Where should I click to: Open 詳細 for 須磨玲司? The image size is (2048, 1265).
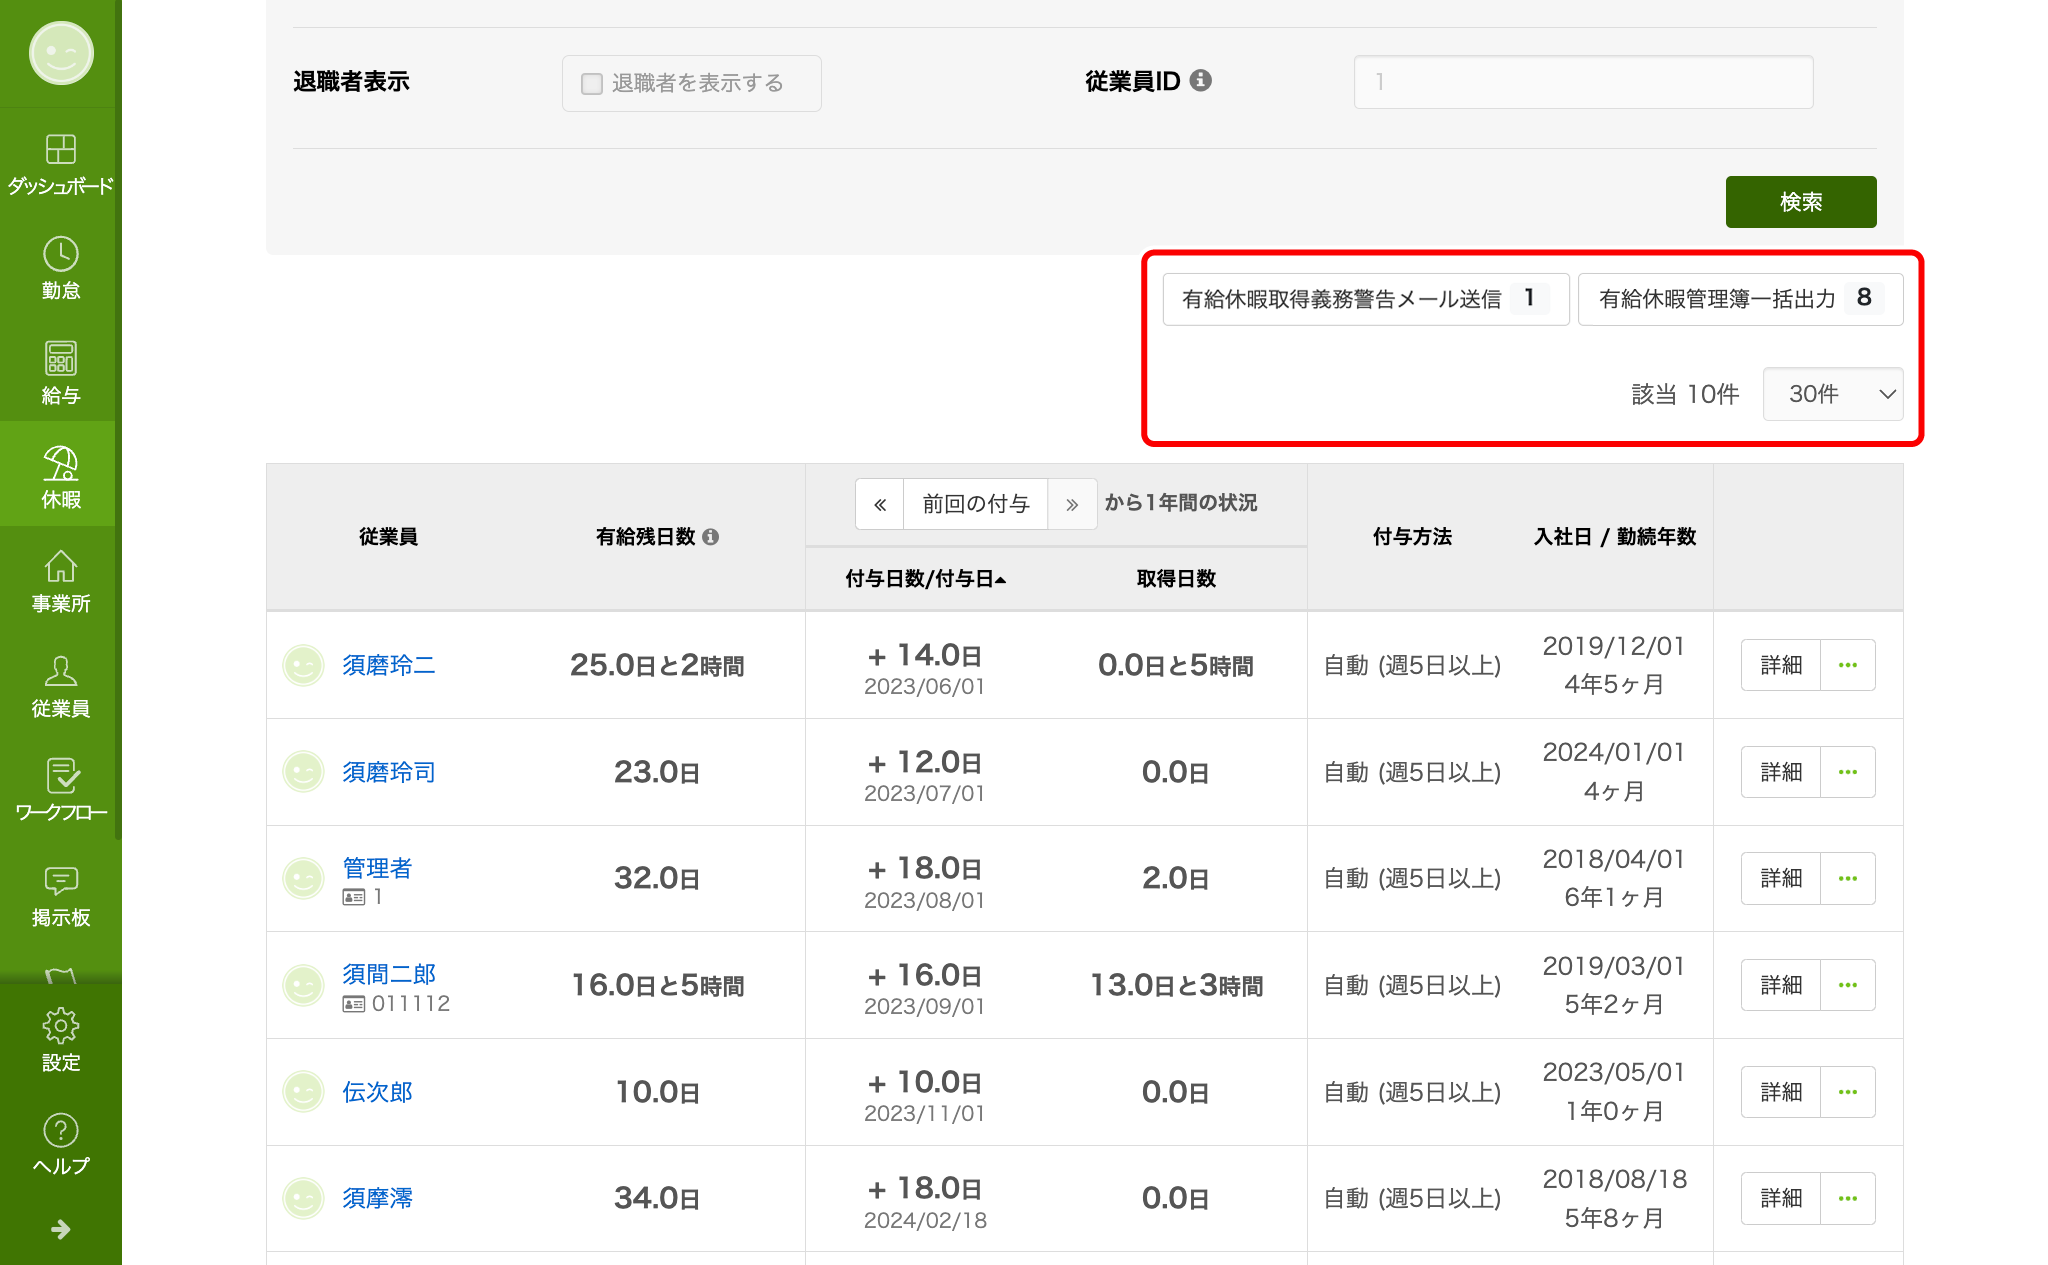1781,772
